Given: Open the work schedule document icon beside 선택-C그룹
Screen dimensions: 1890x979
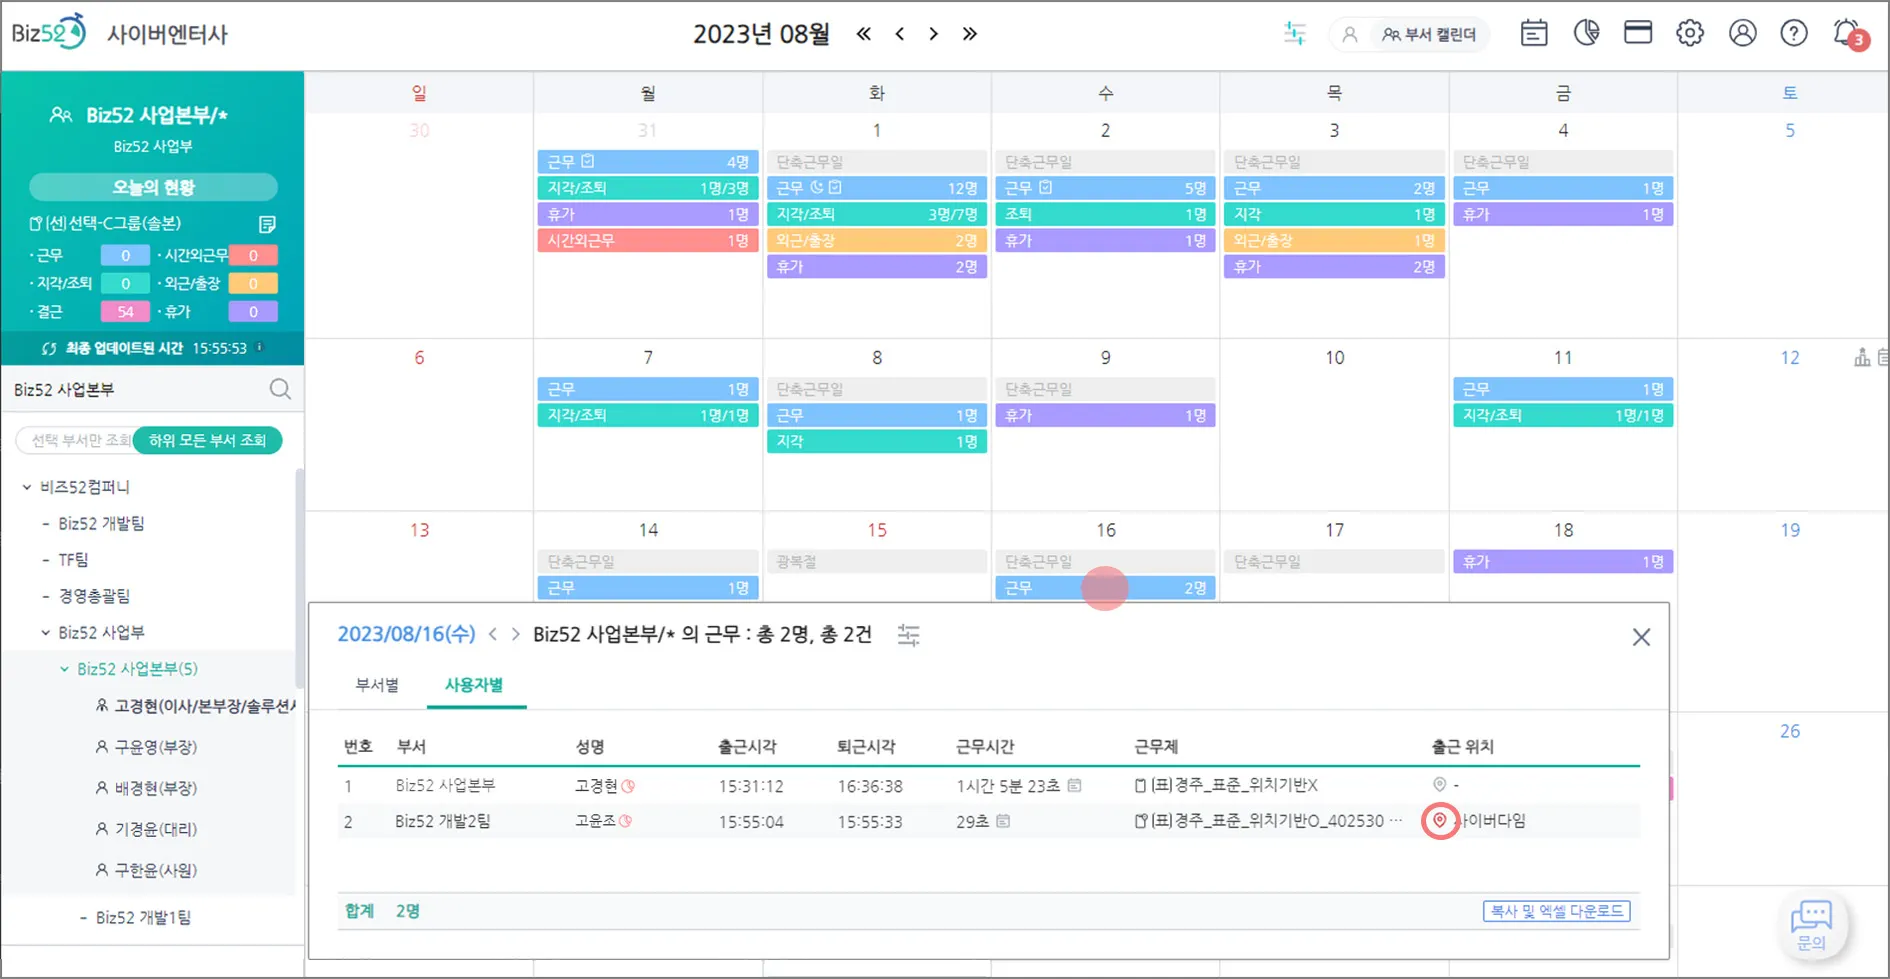Looking at the screenshot, I should [x=267, y=224].
